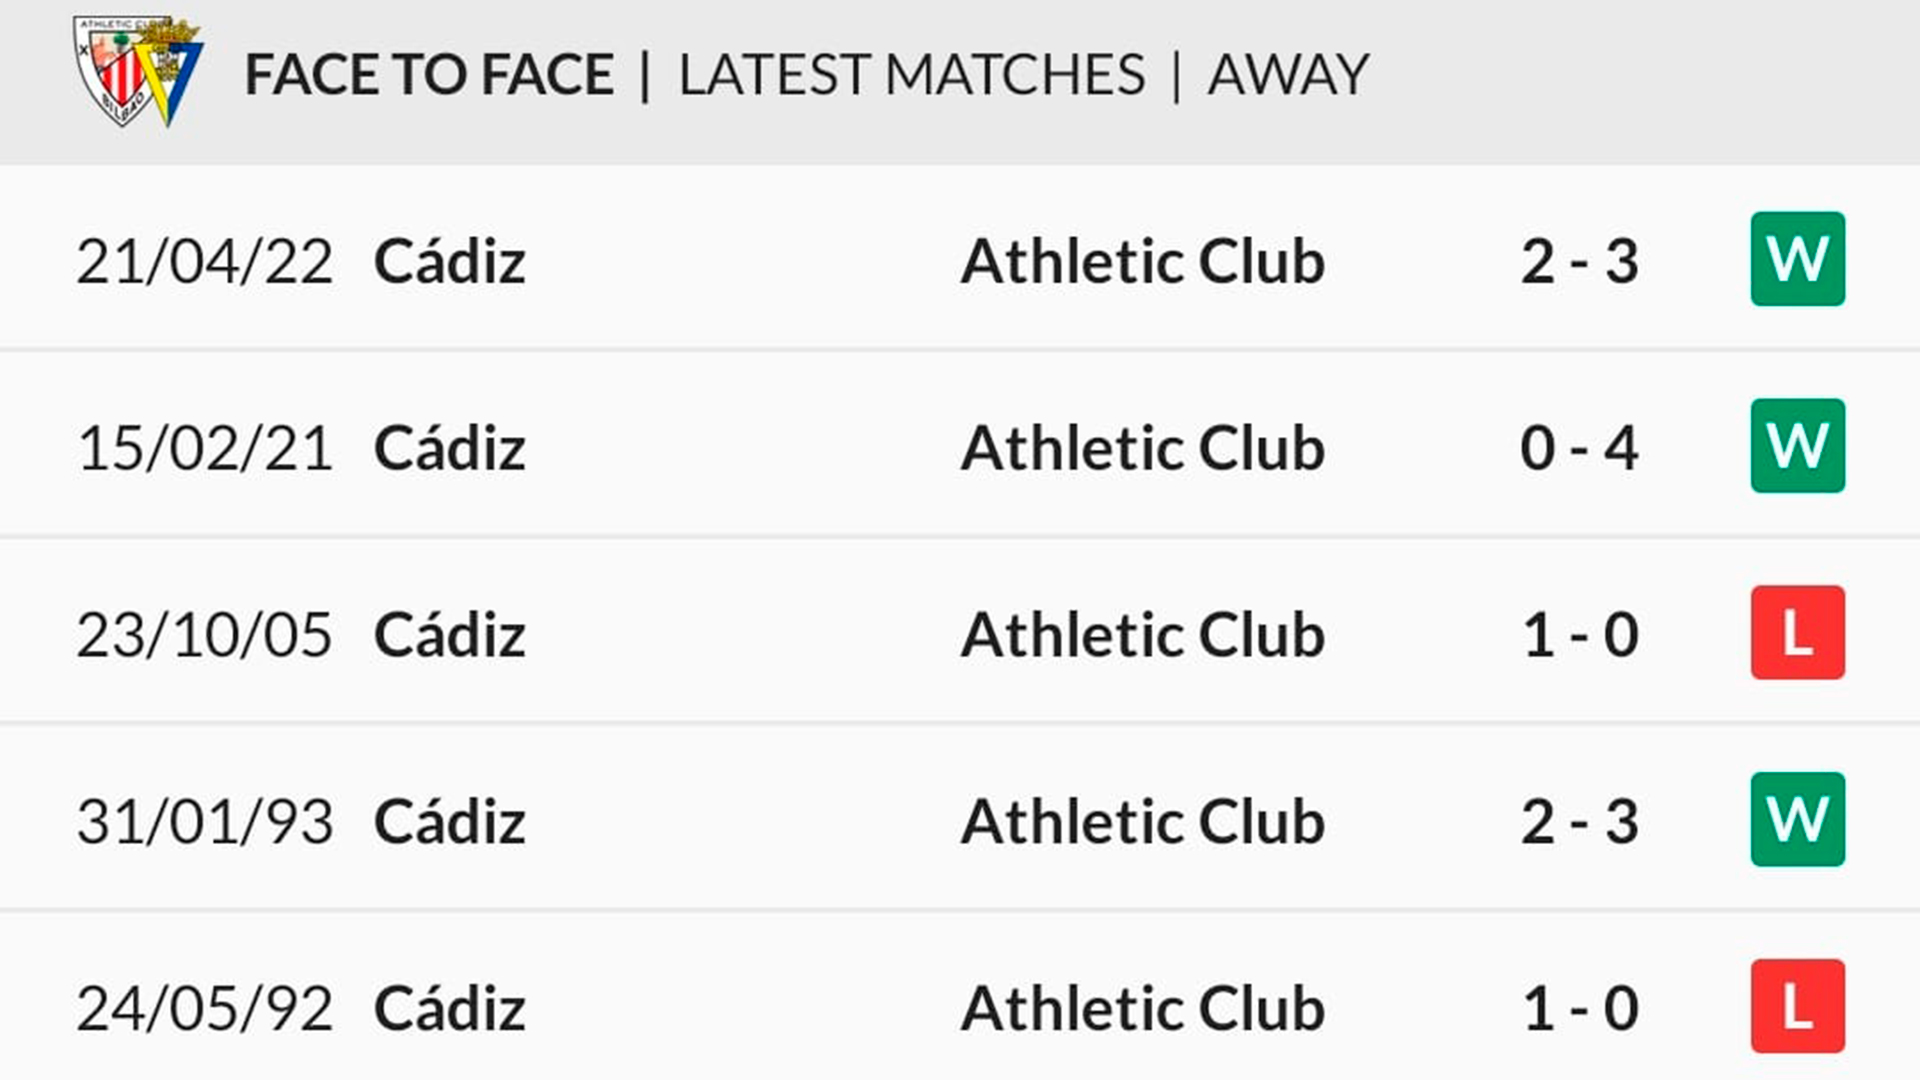1920x1080 pixels.
Task: Select the FACE TO FACE heading
Action: pyautogui.click(x=429, y=75)
